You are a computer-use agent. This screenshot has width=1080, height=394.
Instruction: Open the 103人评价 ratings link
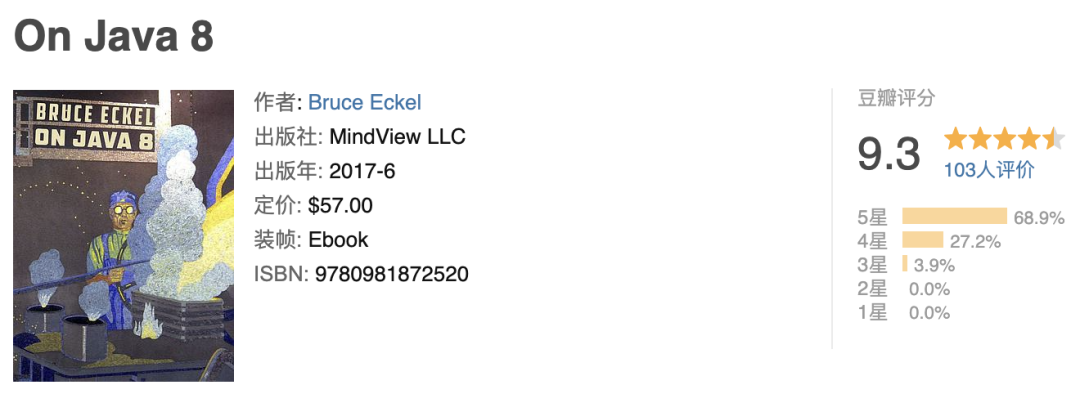pos(988,170)
